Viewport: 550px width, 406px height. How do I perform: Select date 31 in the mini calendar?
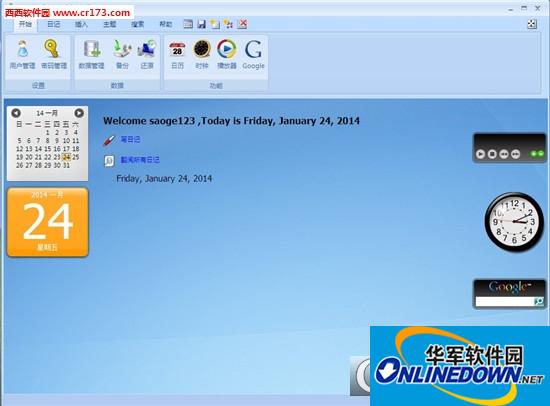pos(66,165)
